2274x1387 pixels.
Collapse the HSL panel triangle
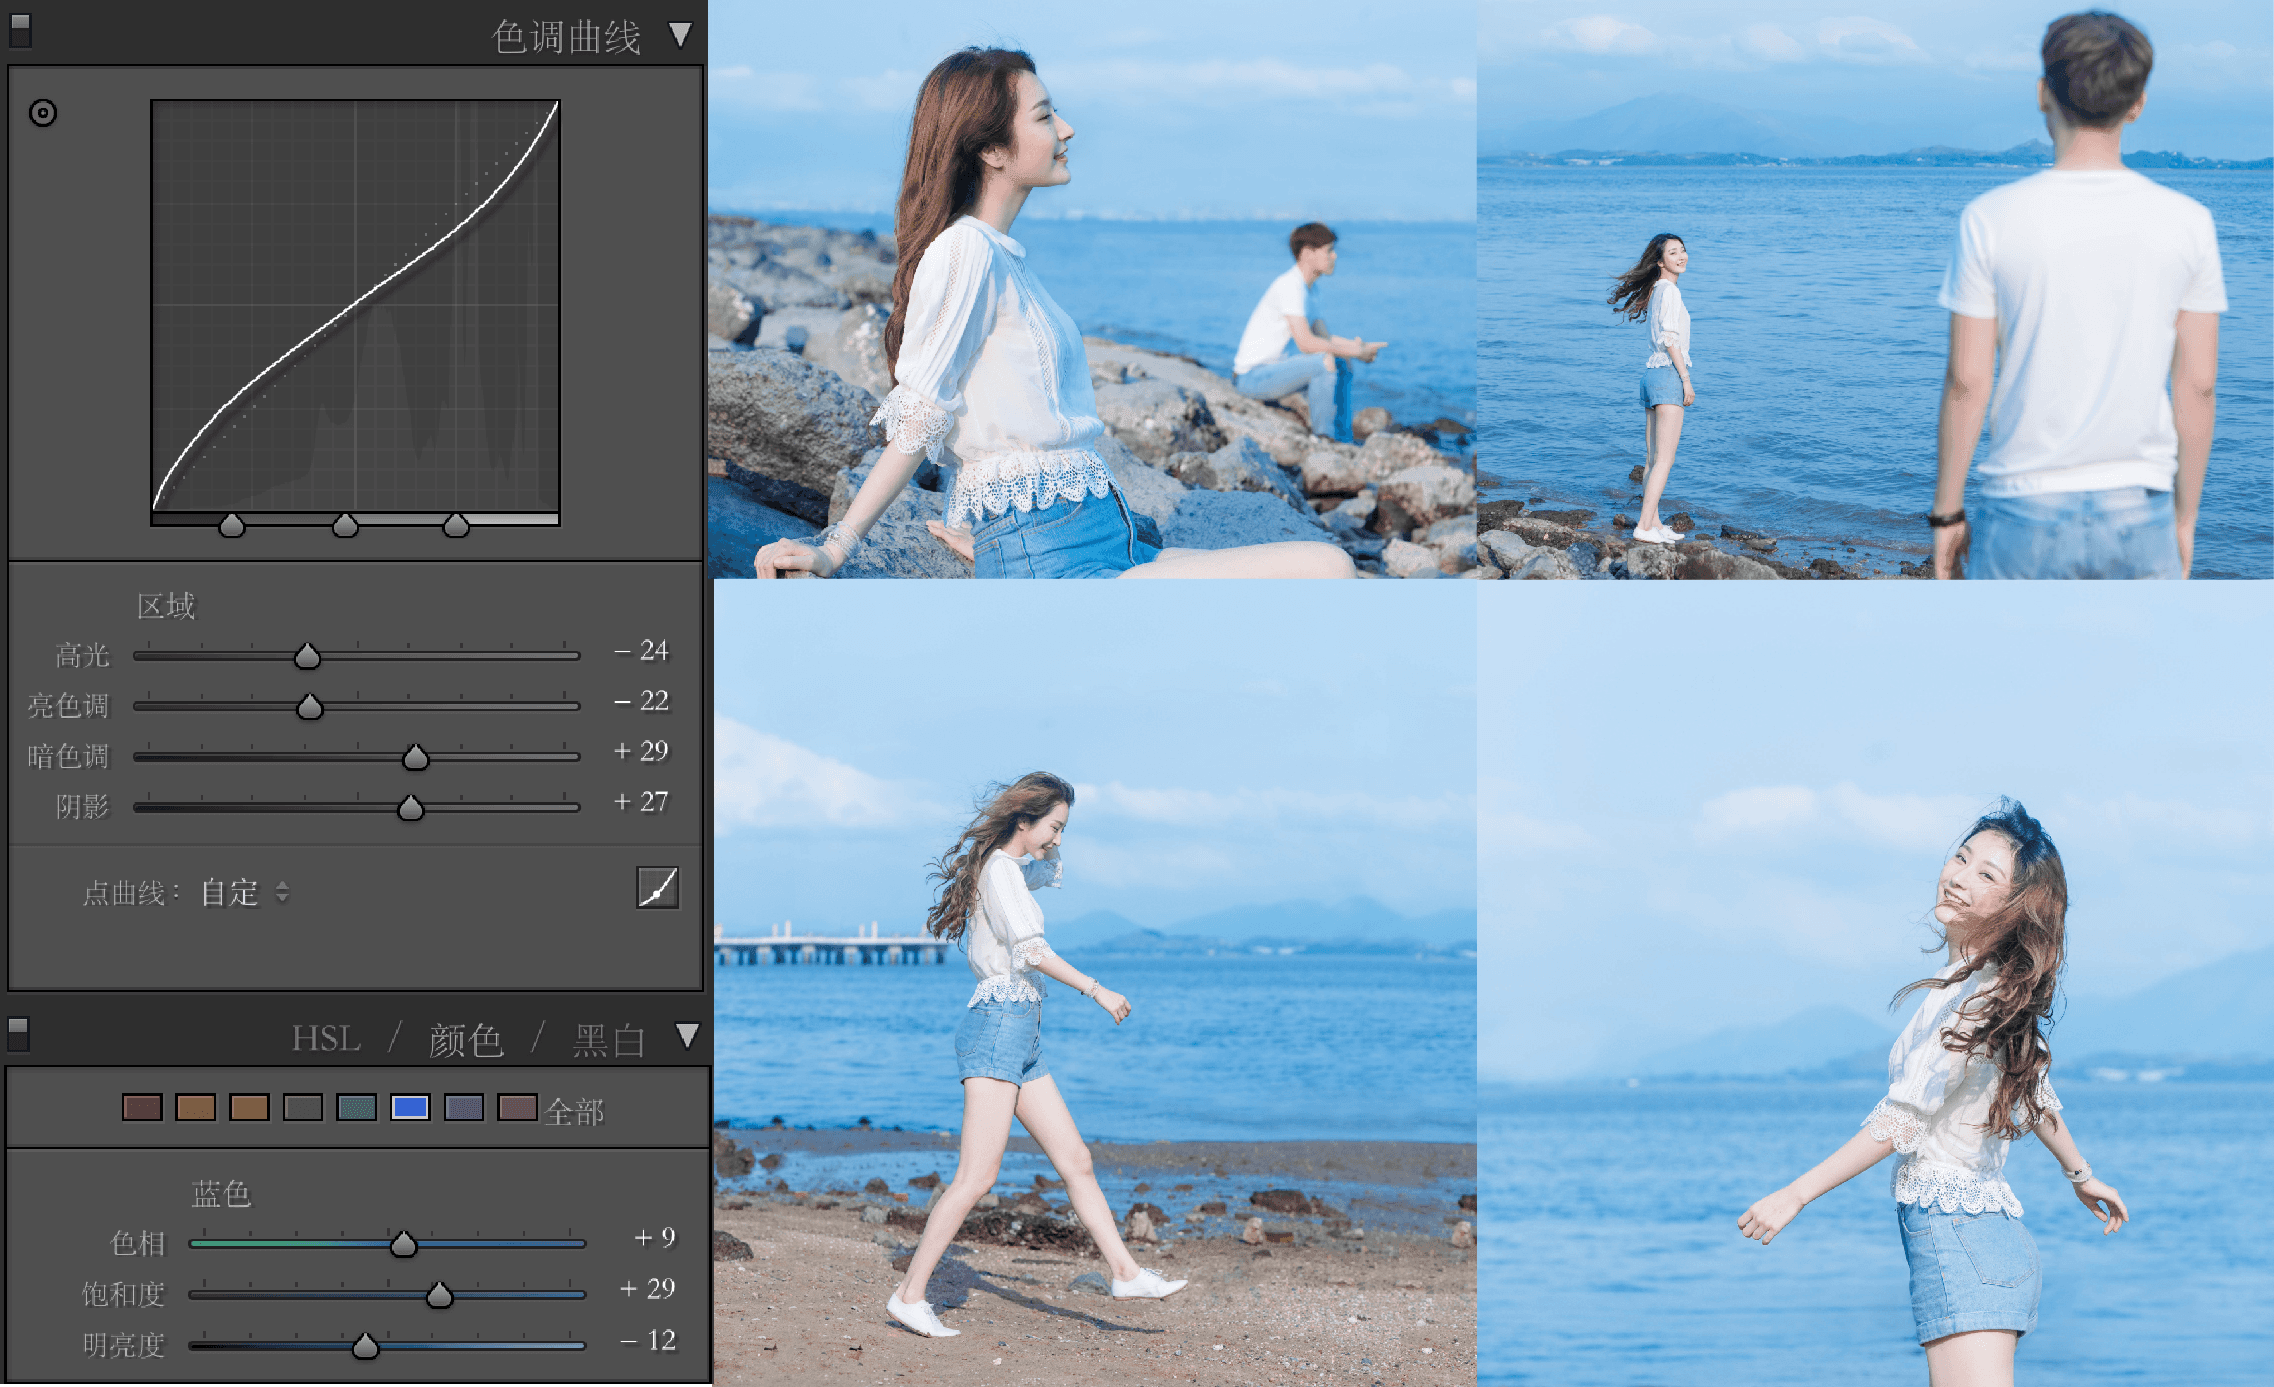click(x=687, y=1035)
